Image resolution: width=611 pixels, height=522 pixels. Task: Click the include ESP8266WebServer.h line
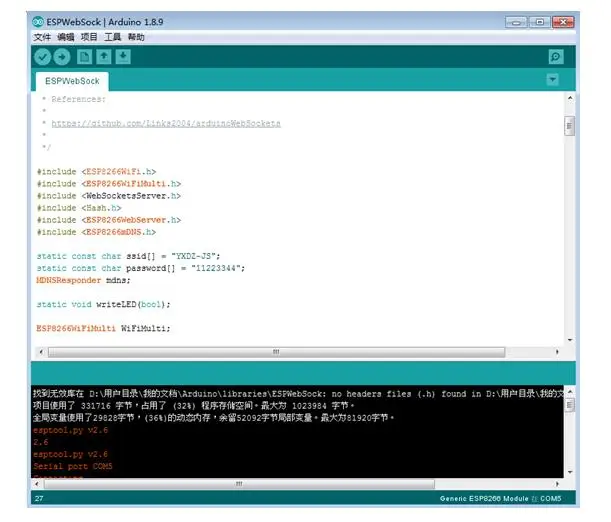109,220
